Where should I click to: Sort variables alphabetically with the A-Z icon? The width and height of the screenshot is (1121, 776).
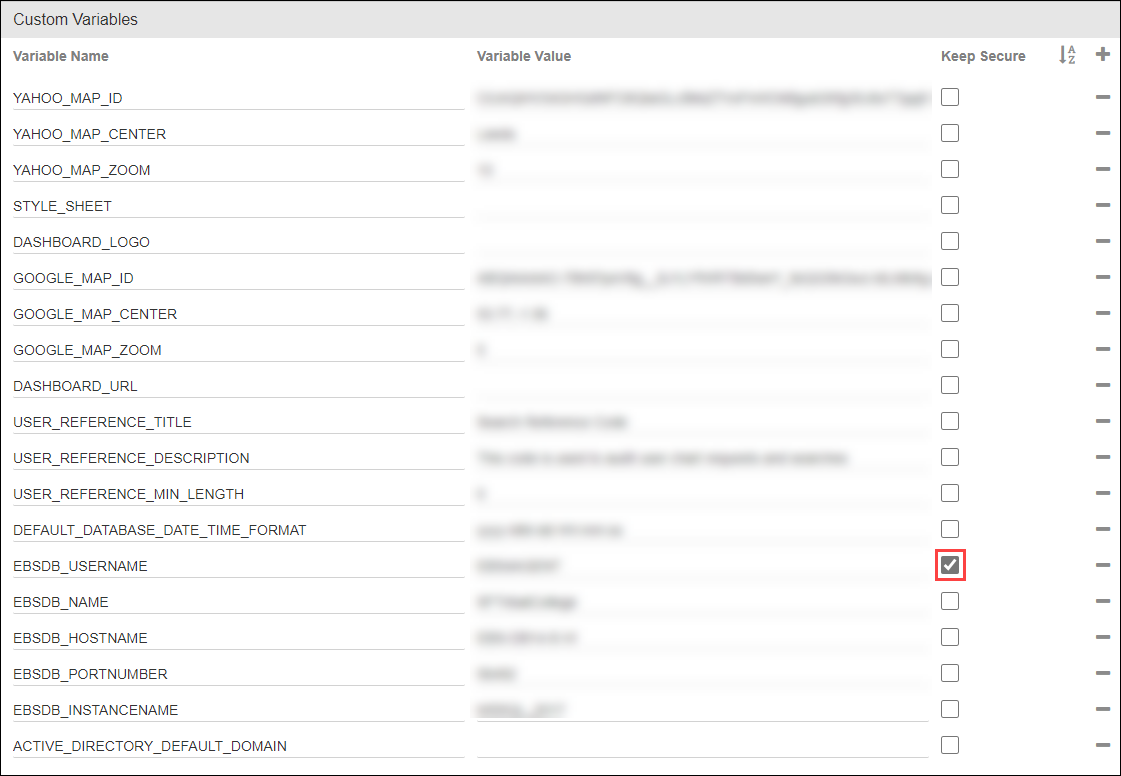pyautogui.click(x=1067, y=56)
